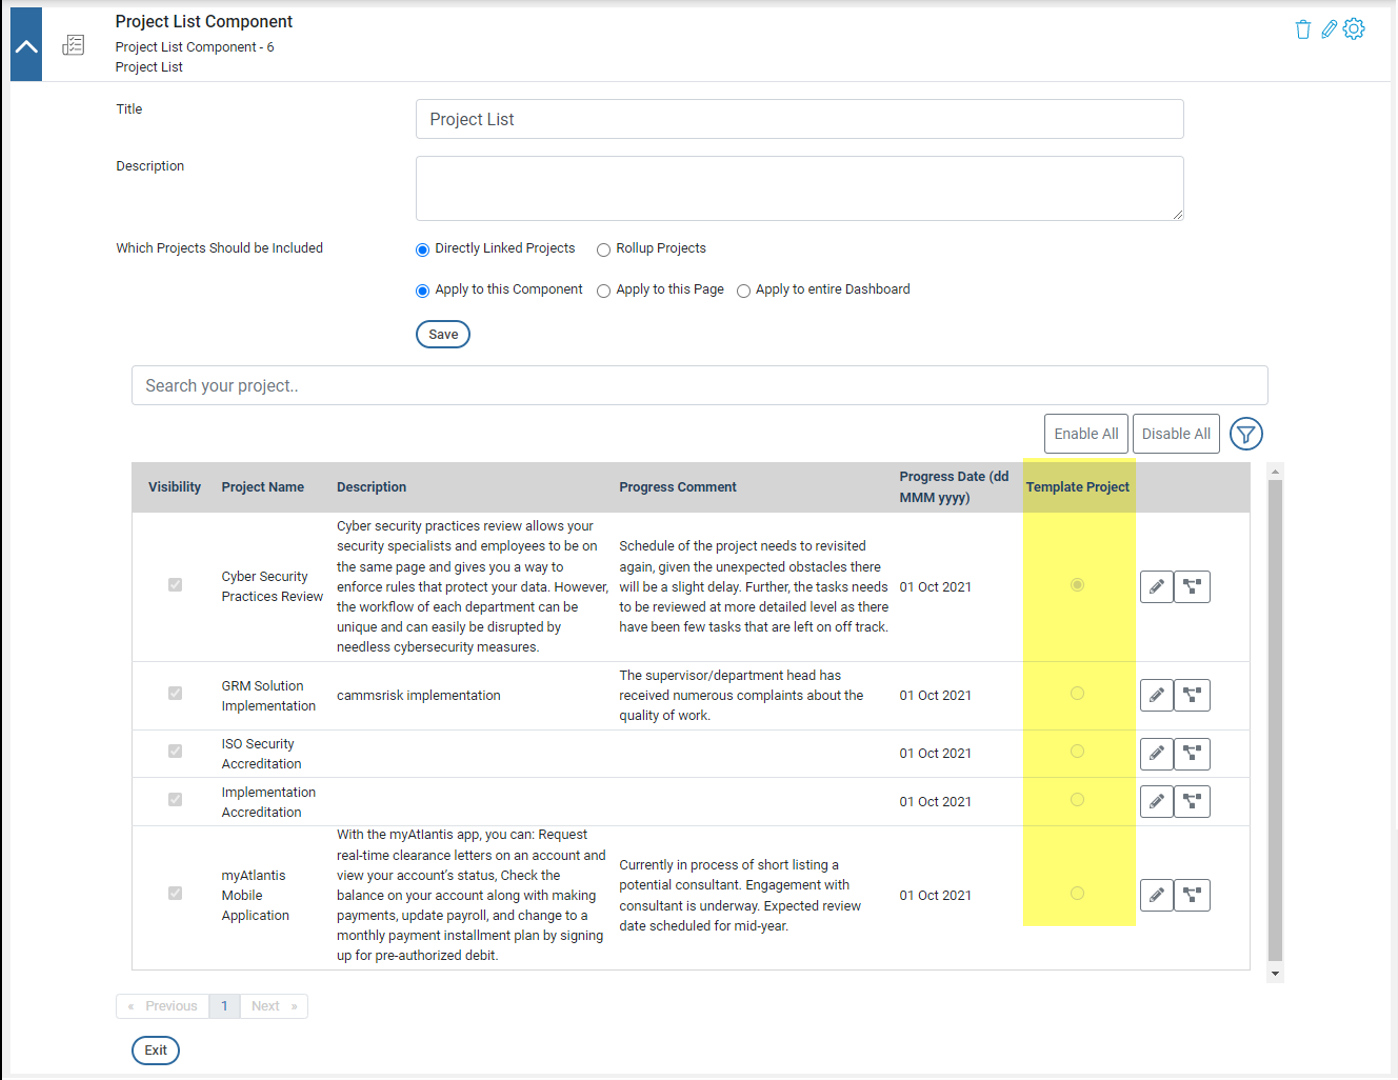Screen dimensions: 1398x1080
Task: Click 'cammsrisk implementation' description cell
Action: click(418, 695)
